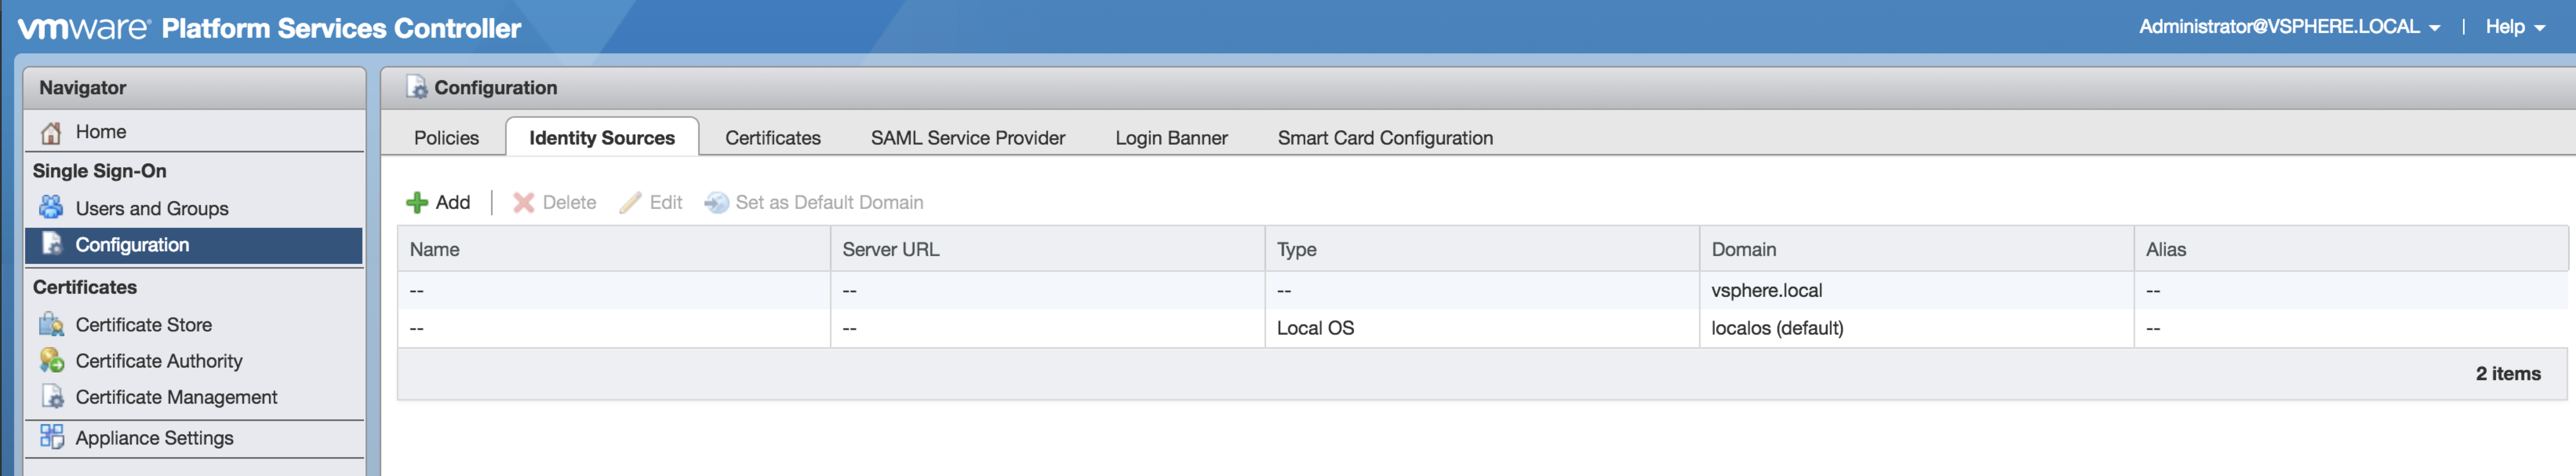Screen dimensions: 2576x476
Task: Select the Login Banner tab
Action: 1171,138
